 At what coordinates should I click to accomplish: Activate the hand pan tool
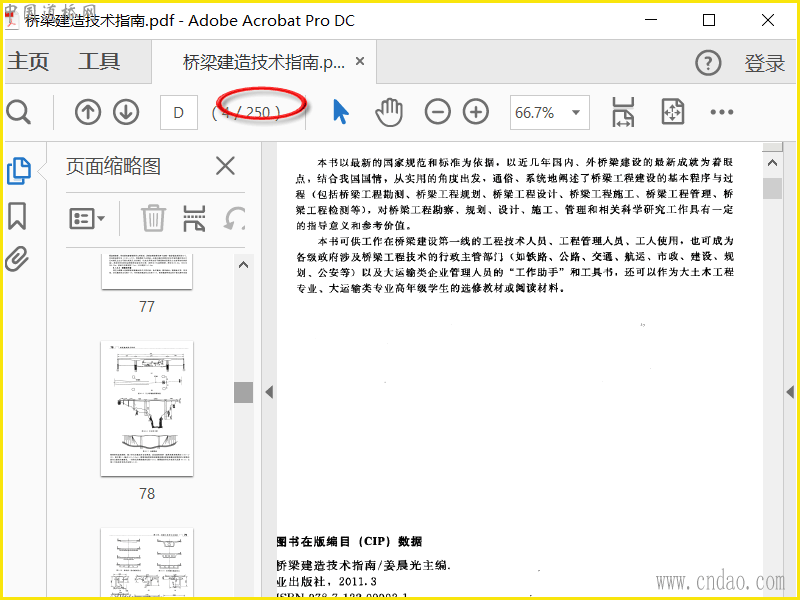389,112
